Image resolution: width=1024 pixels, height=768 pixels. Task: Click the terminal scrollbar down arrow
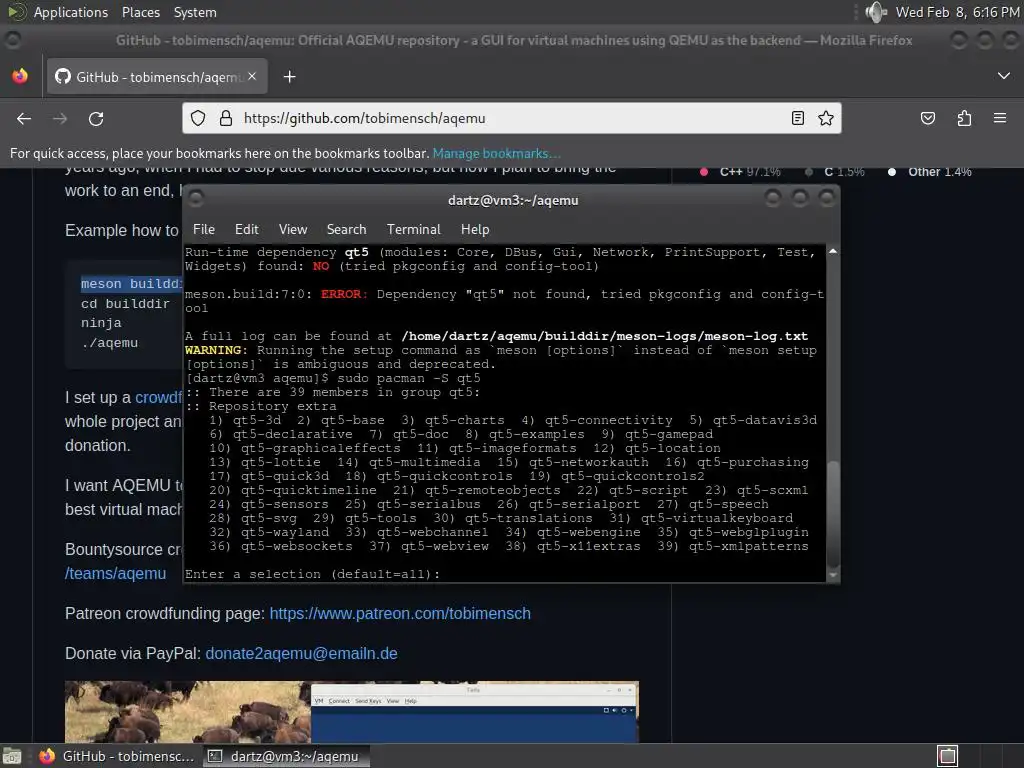click(833, 575)
